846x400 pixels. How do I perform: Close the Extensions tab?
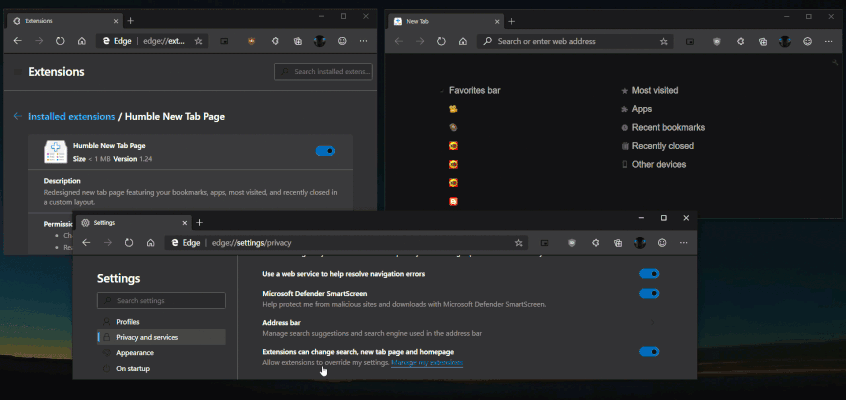(x=116, y=21)
